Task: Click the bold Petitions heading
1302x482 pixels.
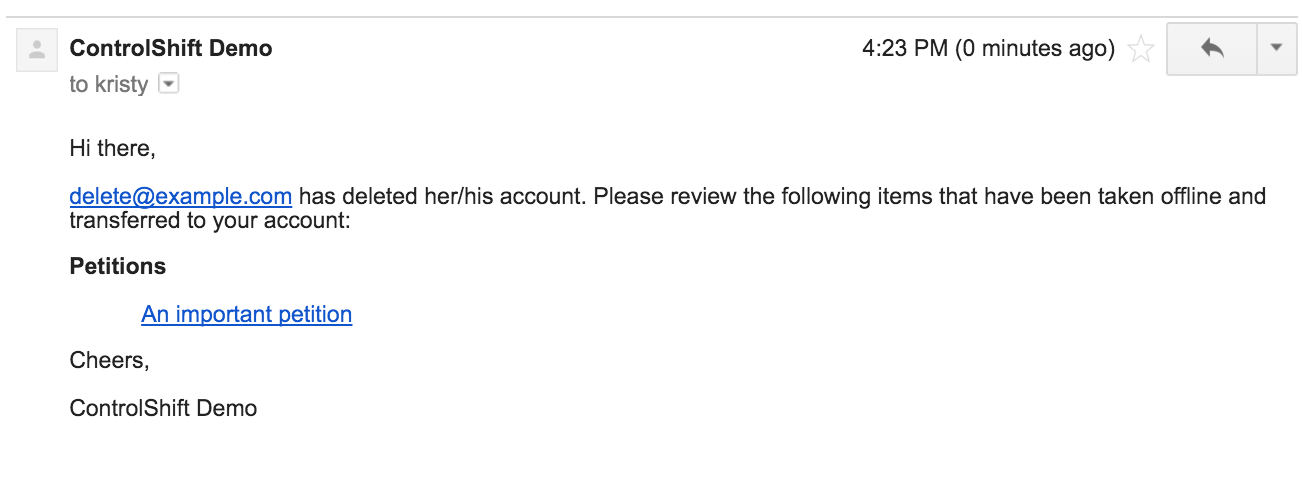Action: [118, 267]
